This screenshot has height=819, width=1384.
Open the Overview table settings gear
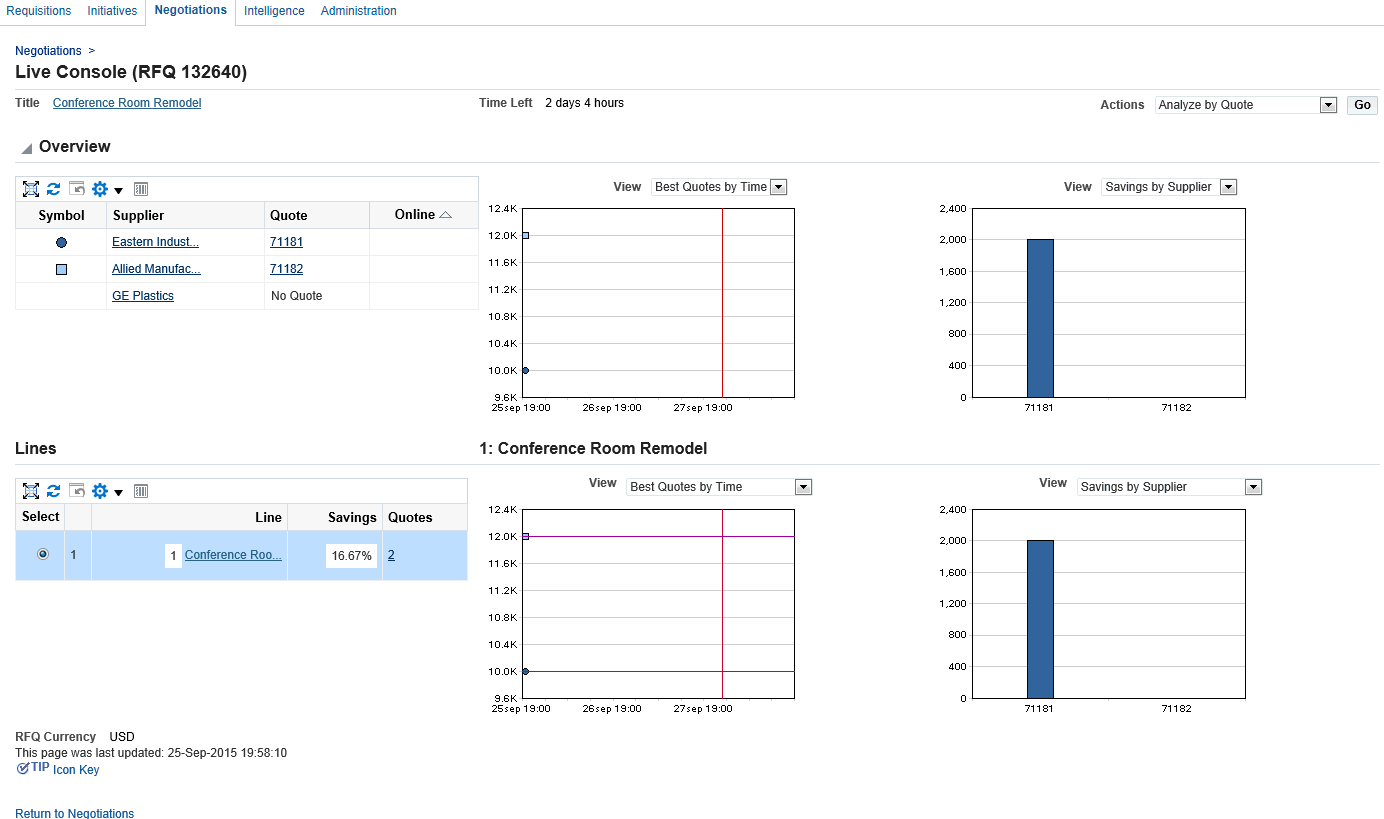pyautogui.click(x=100, y=189)
